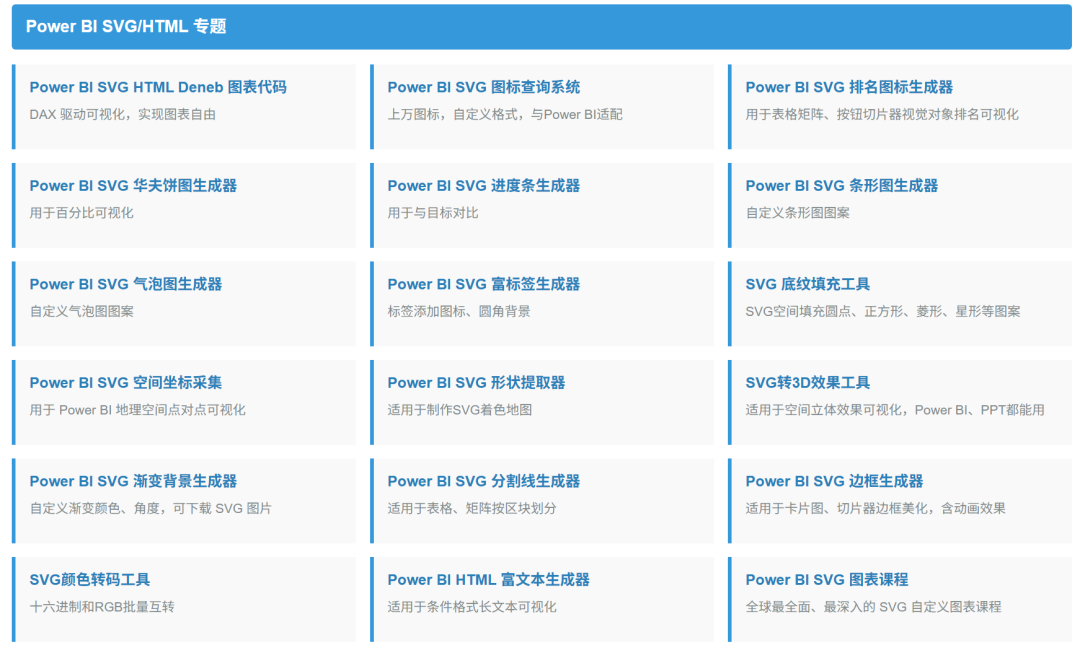Click description '自定义渐变颜色、角度，可下载 SVG 图片'
Screen dimensions: 1080x653
tap(150, 509)
